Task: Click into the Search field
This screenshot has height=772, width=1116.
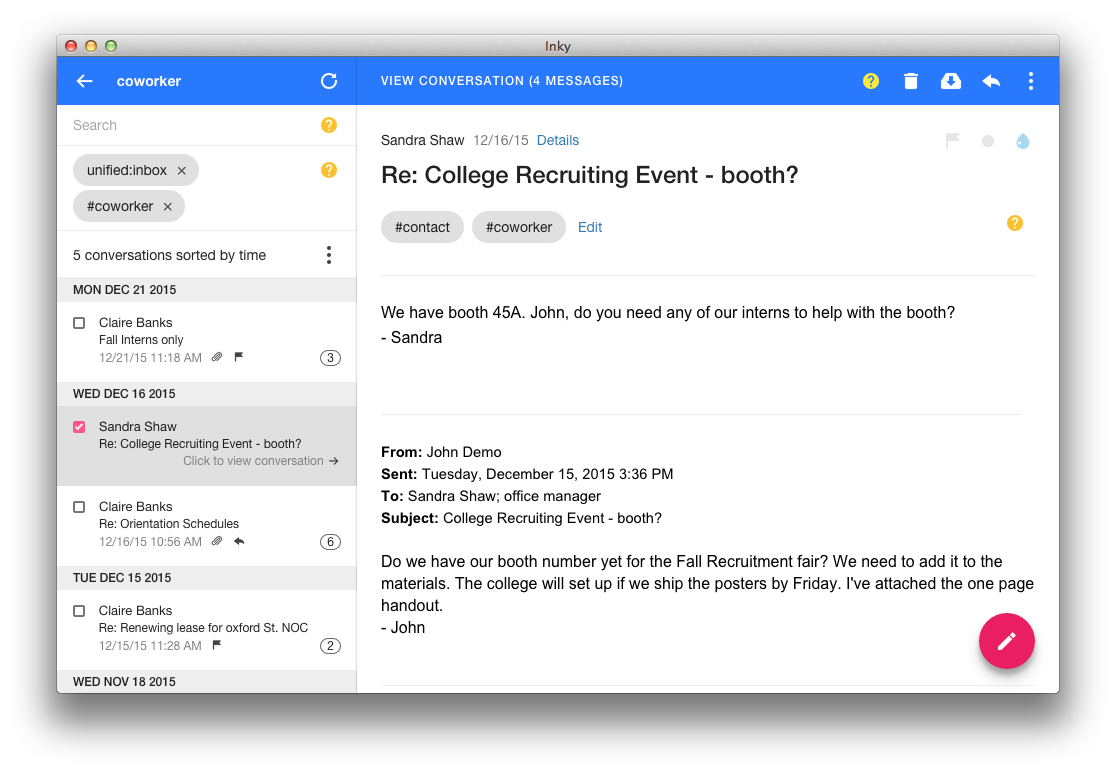Action: coord(190,125)
